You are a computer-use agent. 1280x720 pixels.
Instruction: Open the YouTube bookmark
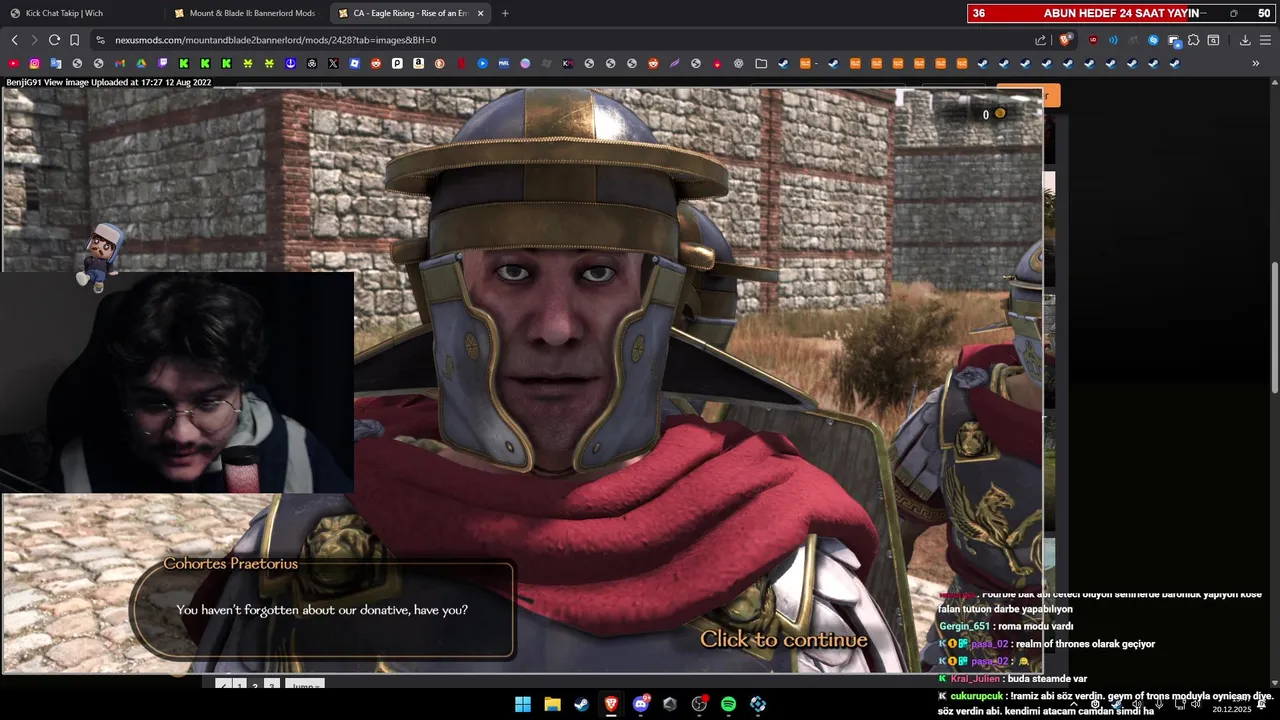13,63
